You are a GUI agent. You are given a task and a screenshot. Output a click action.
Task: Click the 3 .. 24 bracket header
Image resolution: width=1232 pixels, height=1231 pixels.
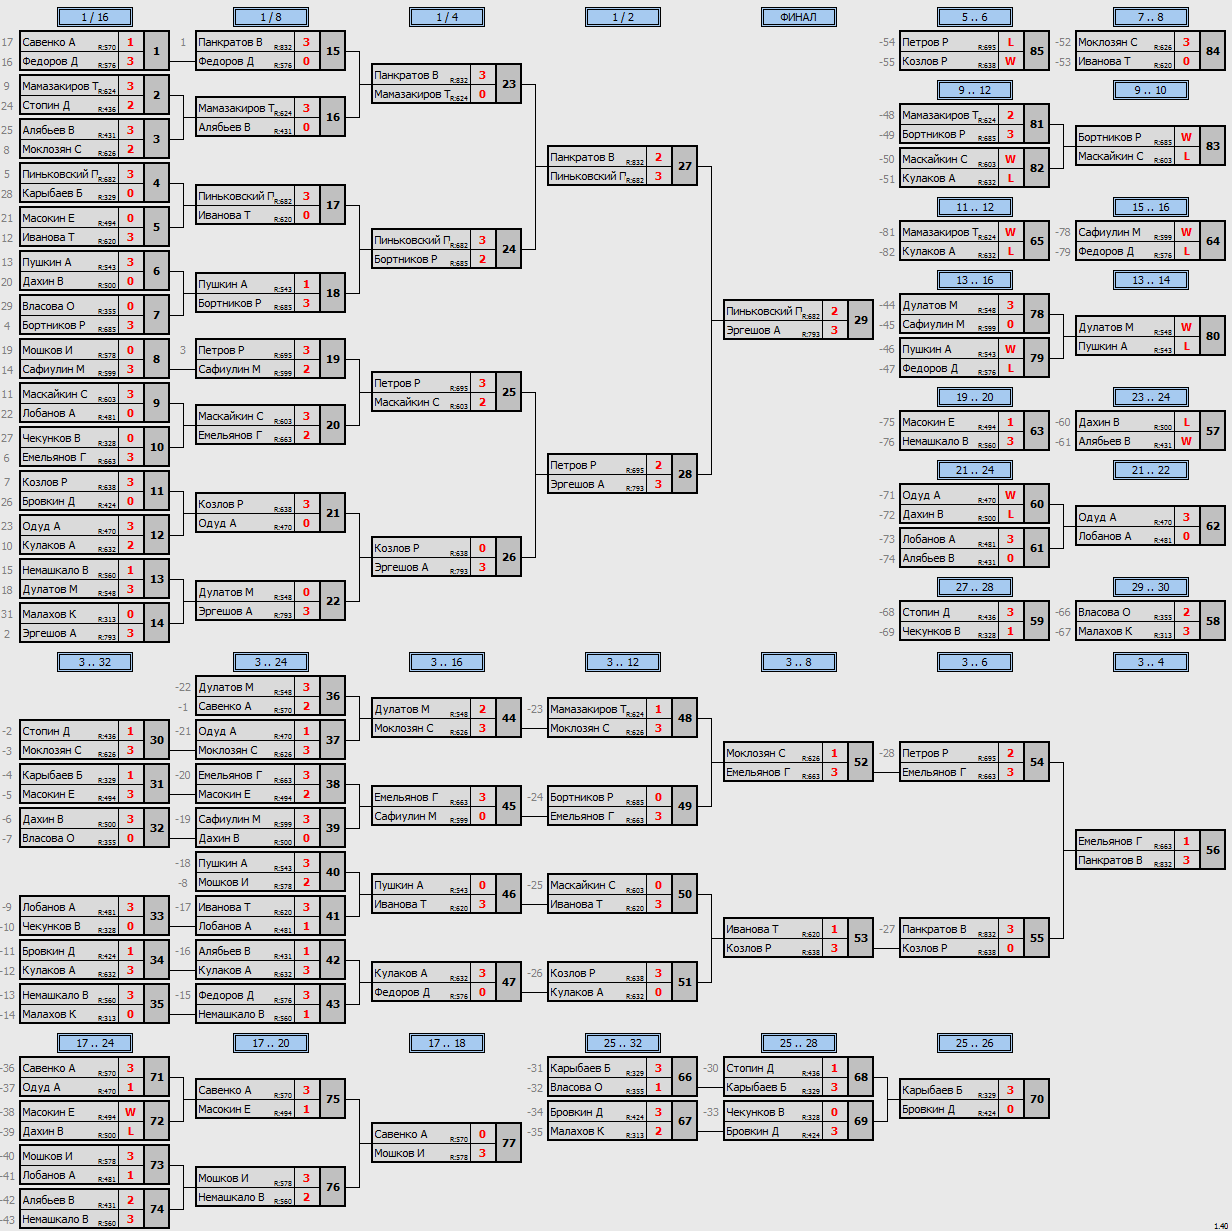[271, 662]
